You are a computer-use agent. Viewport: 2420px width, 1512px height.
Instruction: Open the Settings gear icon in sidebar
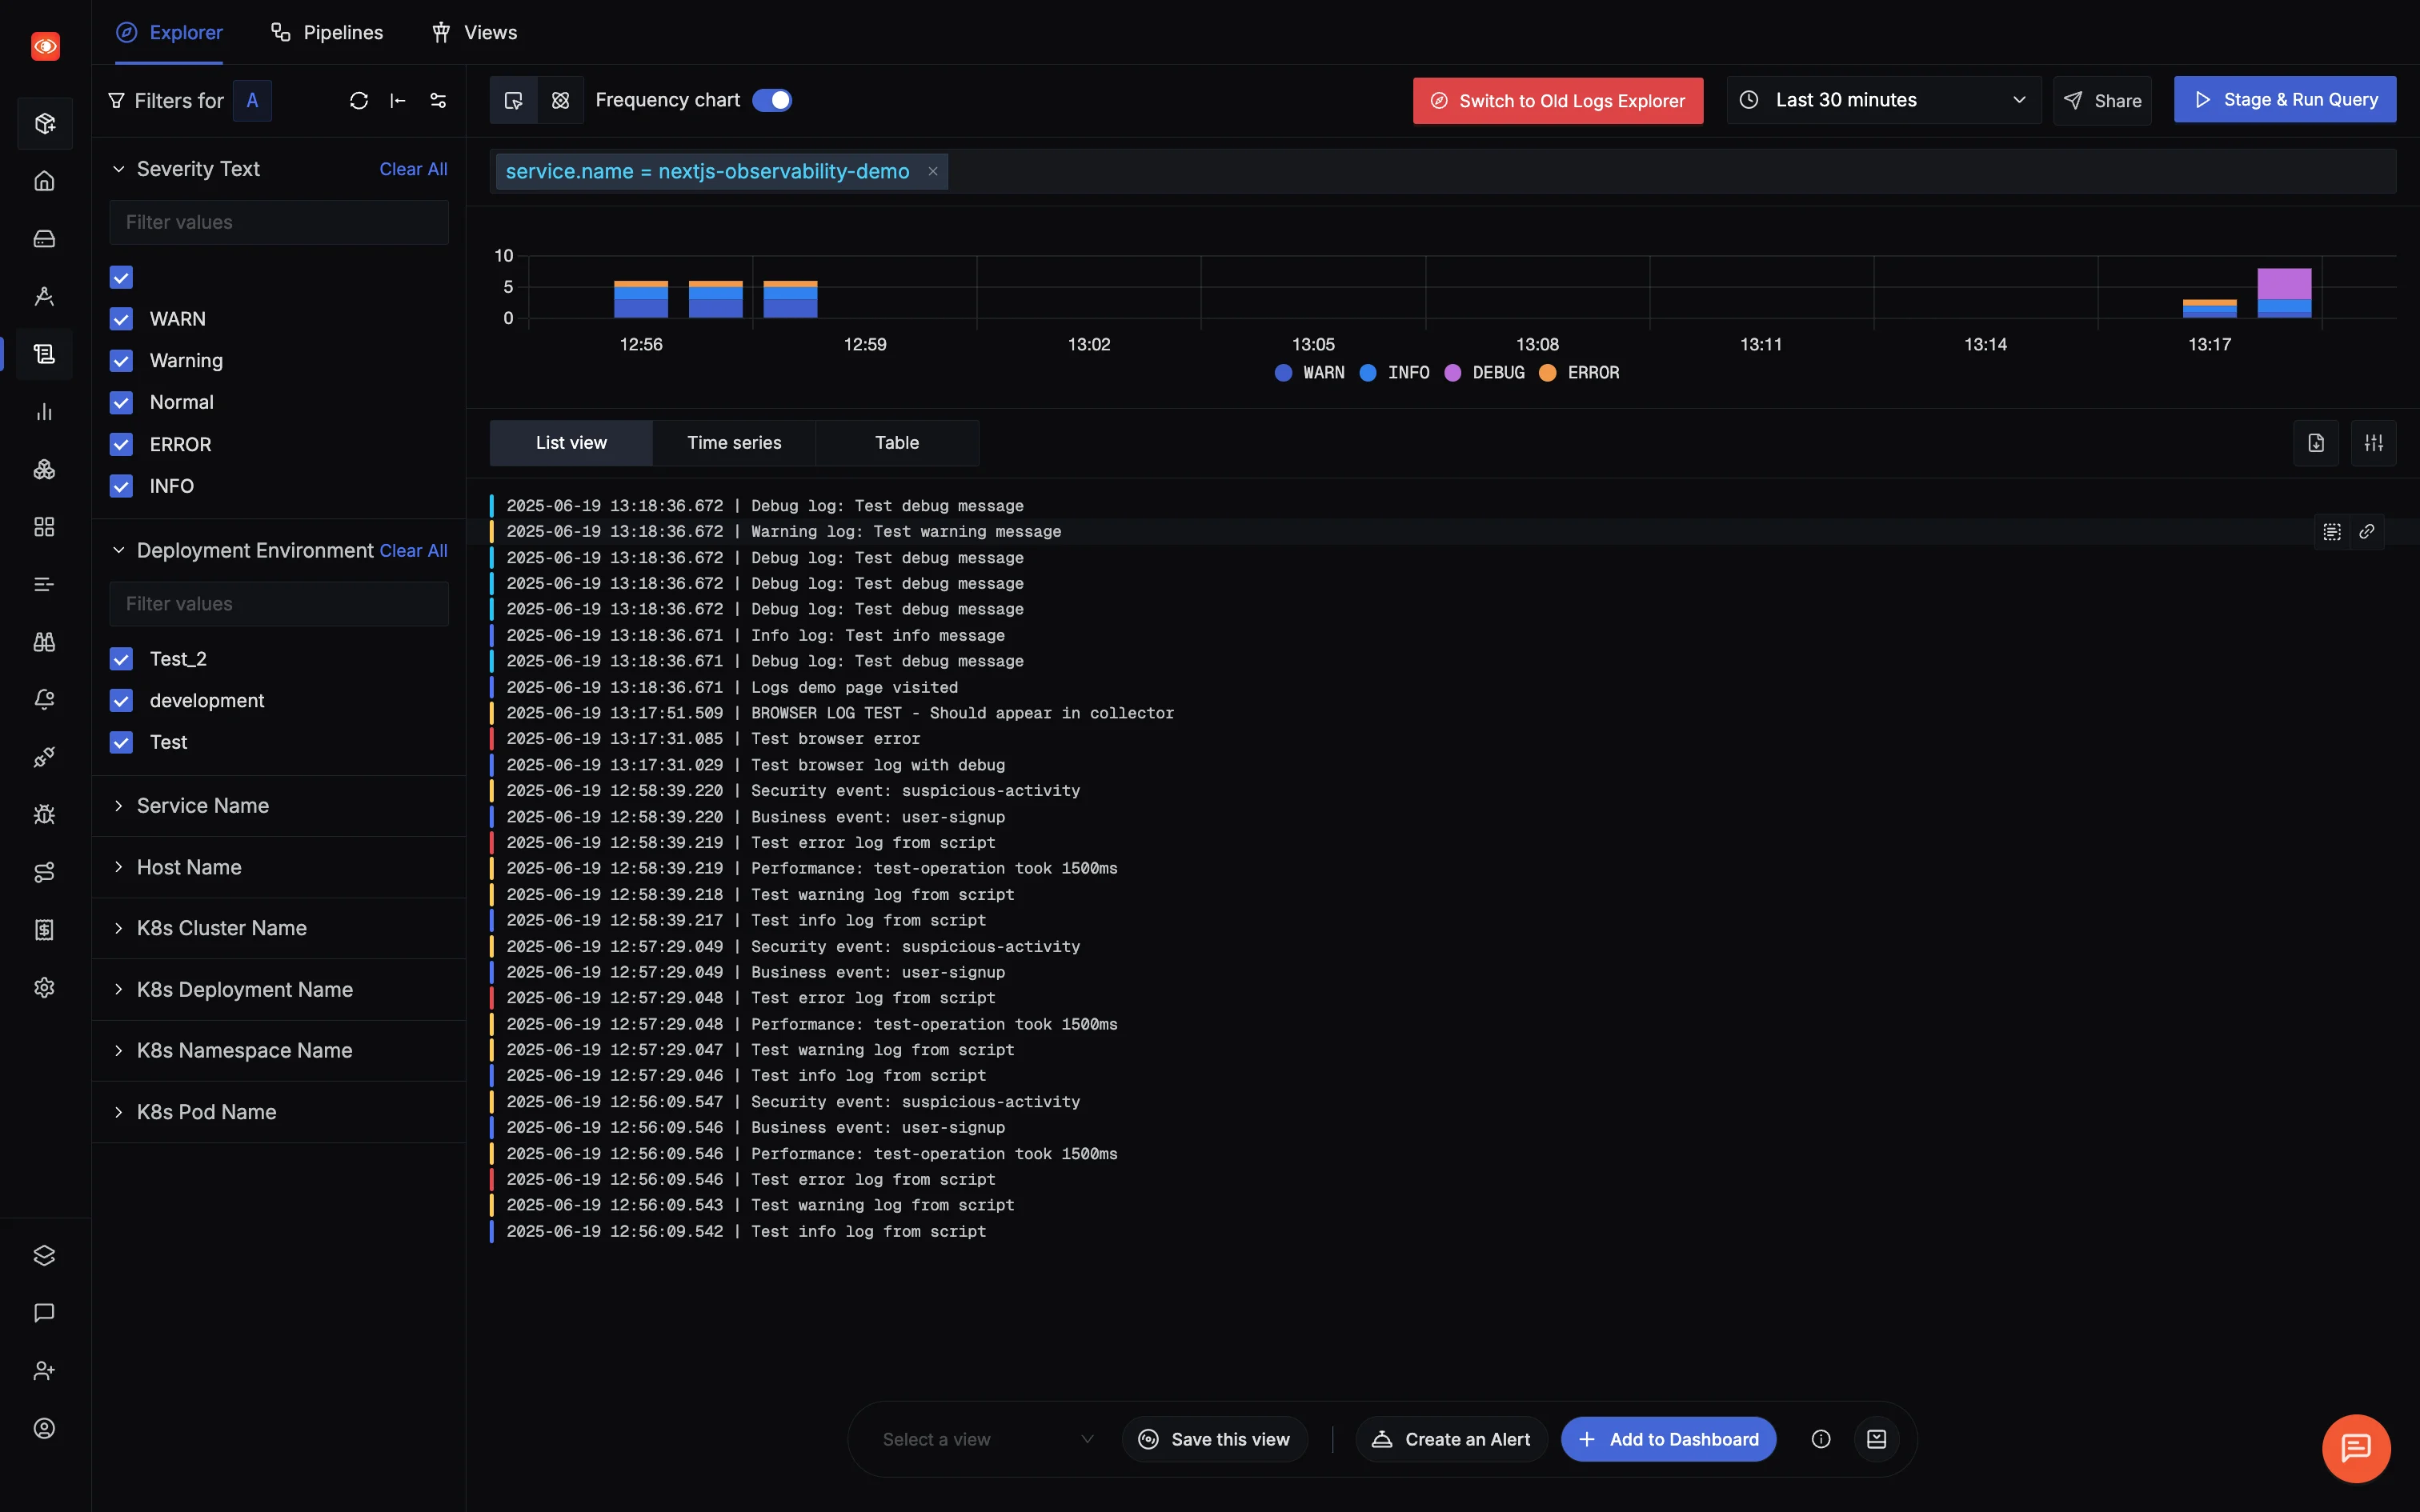tap(44, 988)
